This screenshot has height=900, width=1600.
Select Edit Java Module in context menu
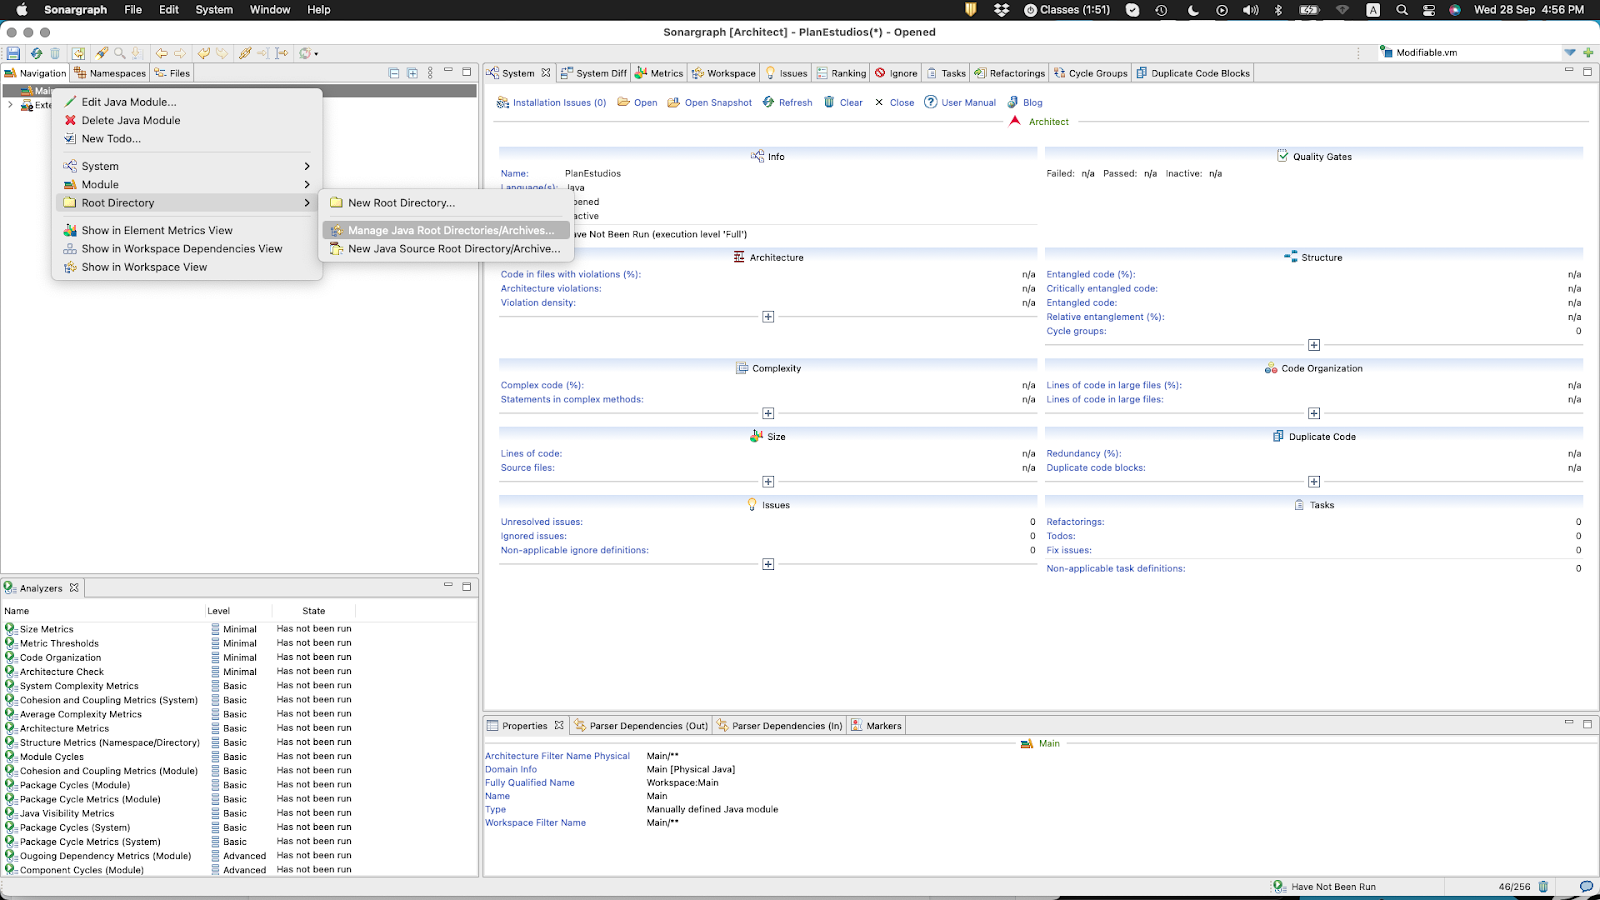click(187, 102)
